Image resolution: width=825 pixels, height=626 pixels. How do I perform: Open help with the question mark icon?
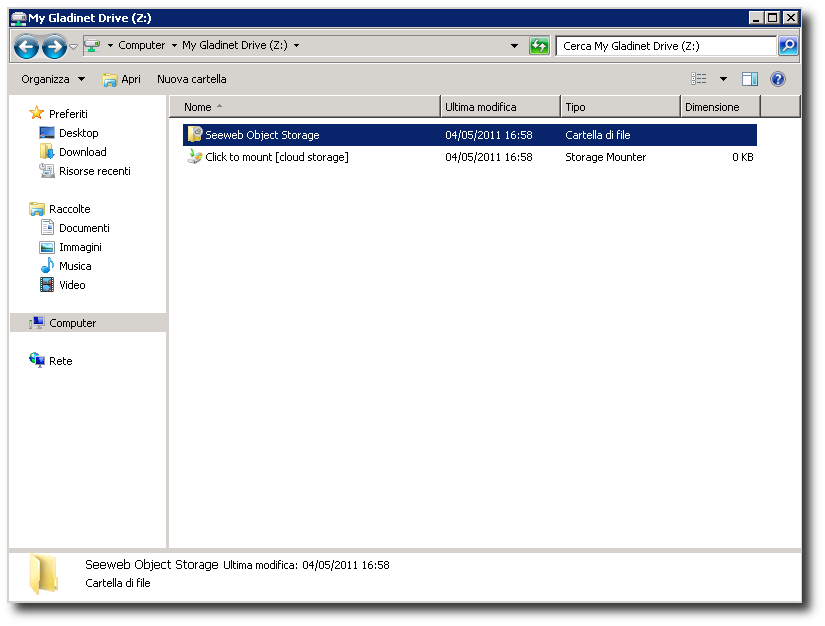(x=778, y=79)
